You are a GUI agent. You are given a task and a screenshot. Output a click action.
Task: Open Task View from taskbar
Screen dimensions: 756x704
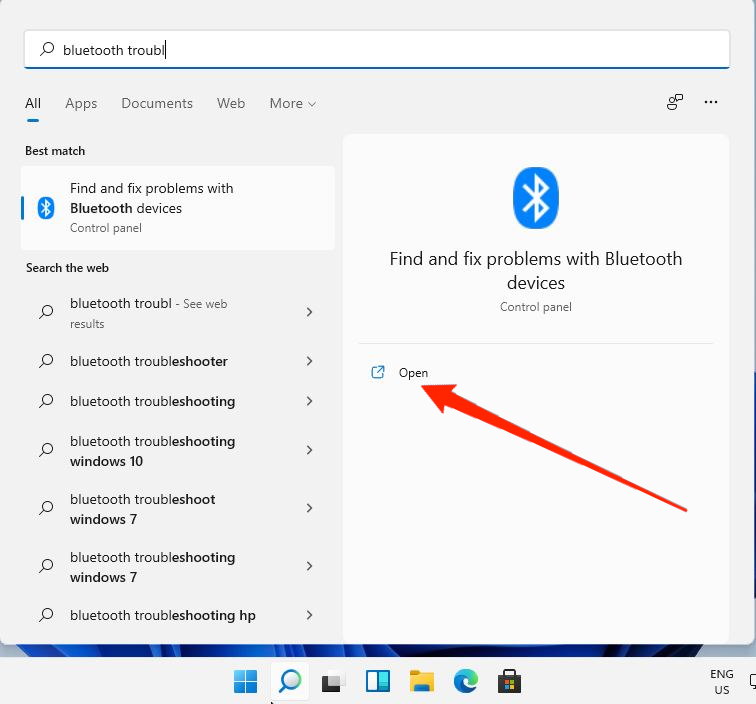pos(333,682)
